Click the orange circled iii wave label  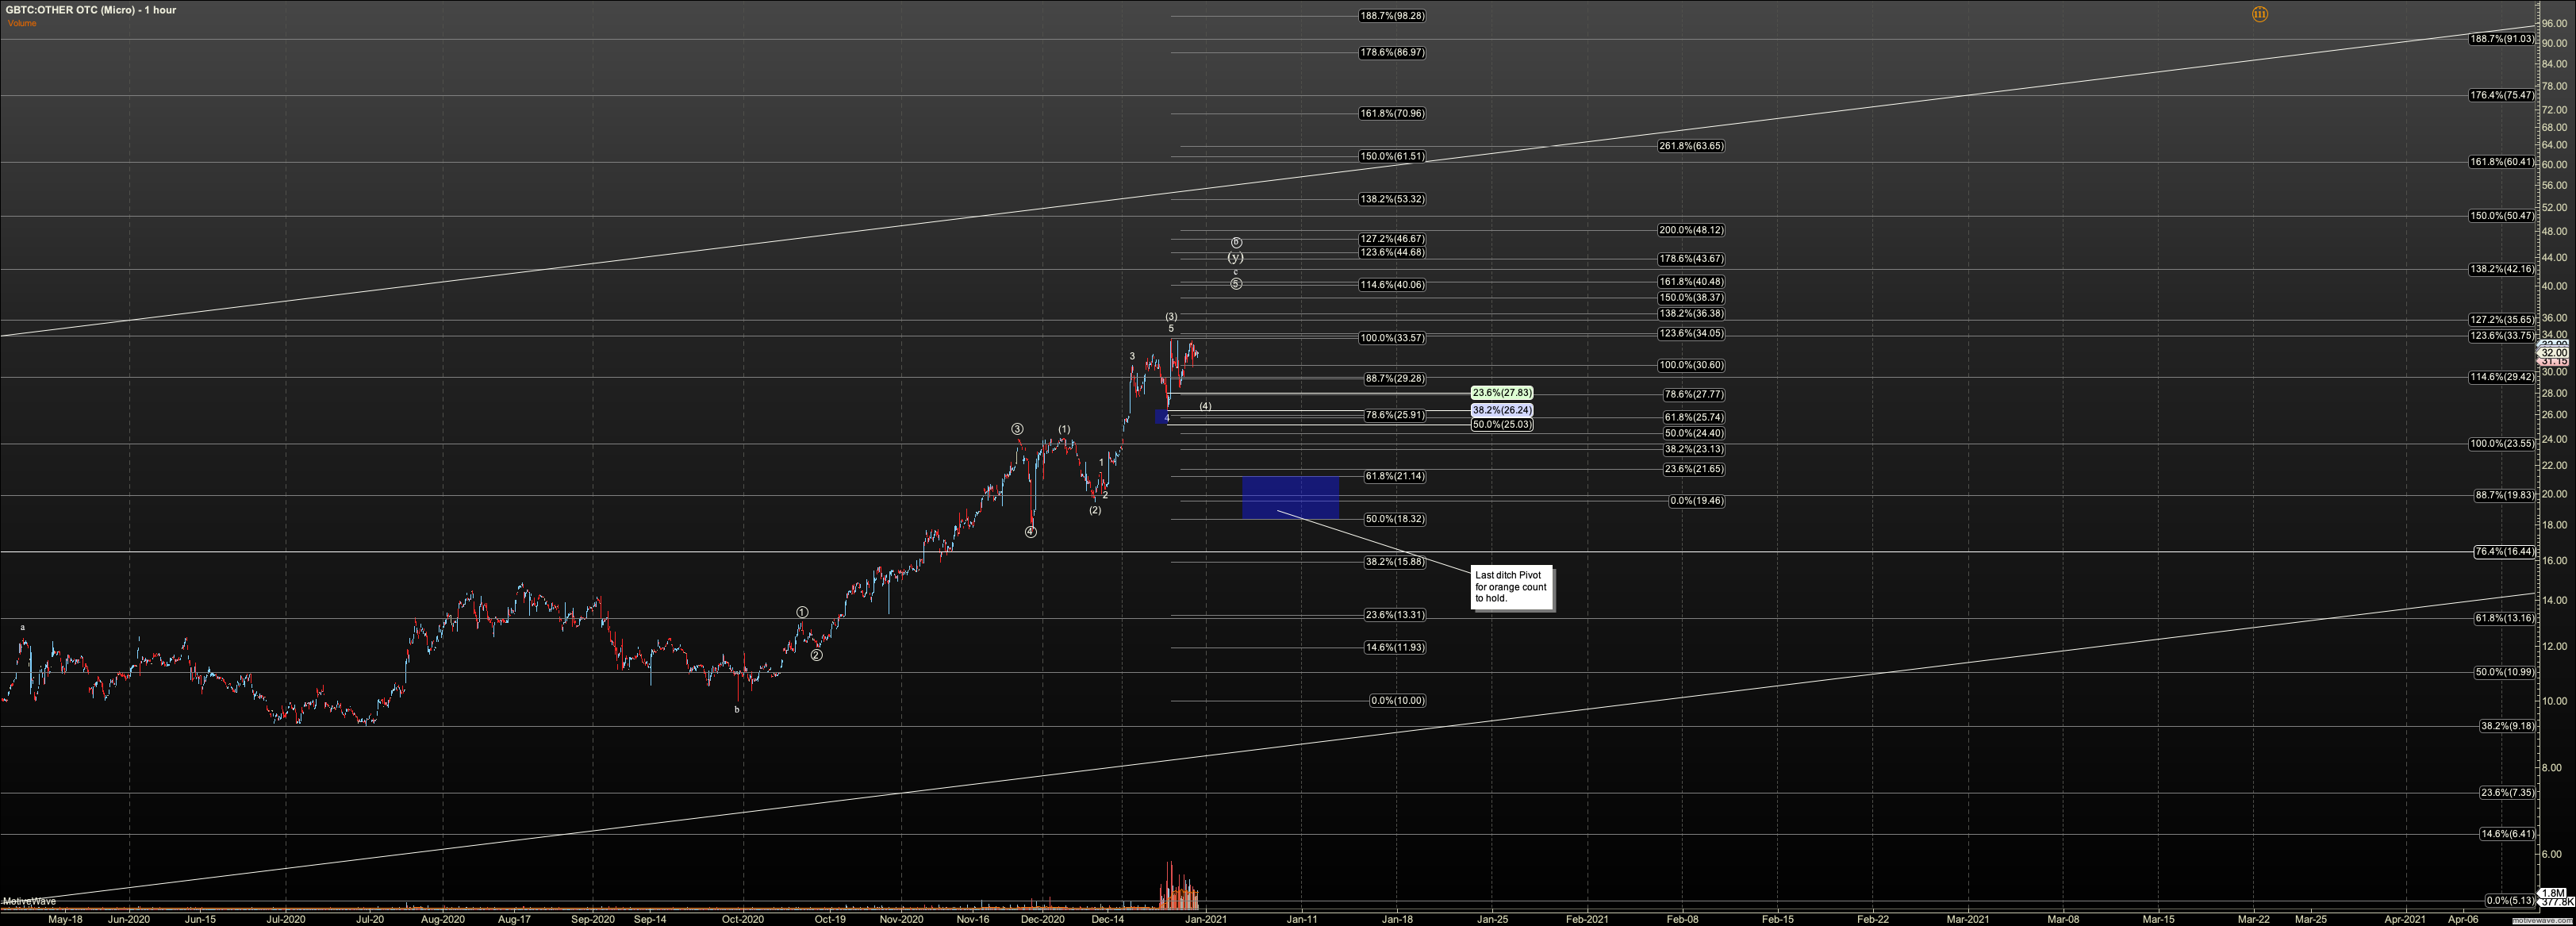tap(2259, 14)
